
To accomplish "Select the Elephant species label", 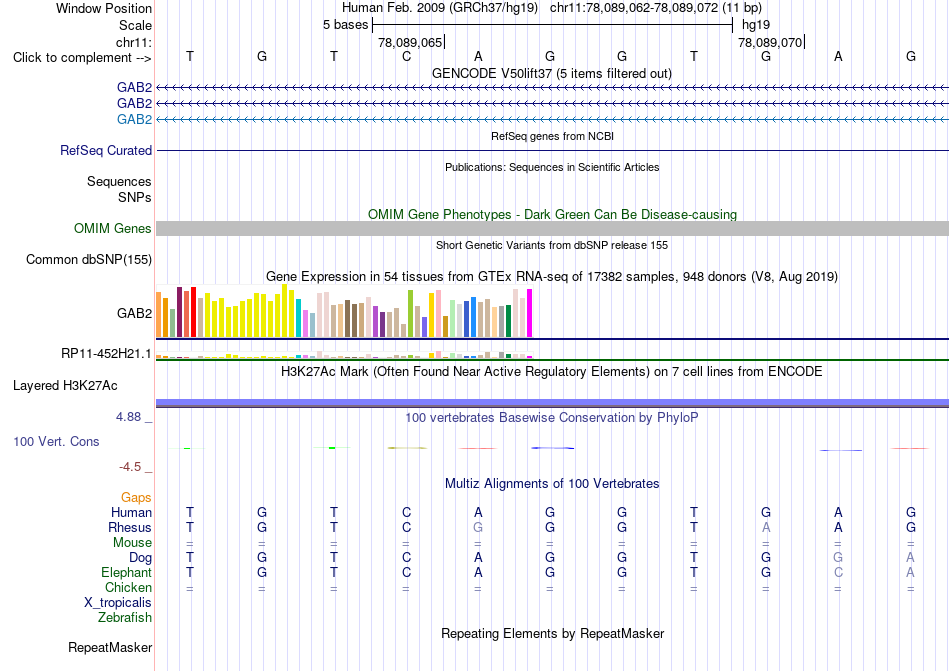I will [127, 572].
